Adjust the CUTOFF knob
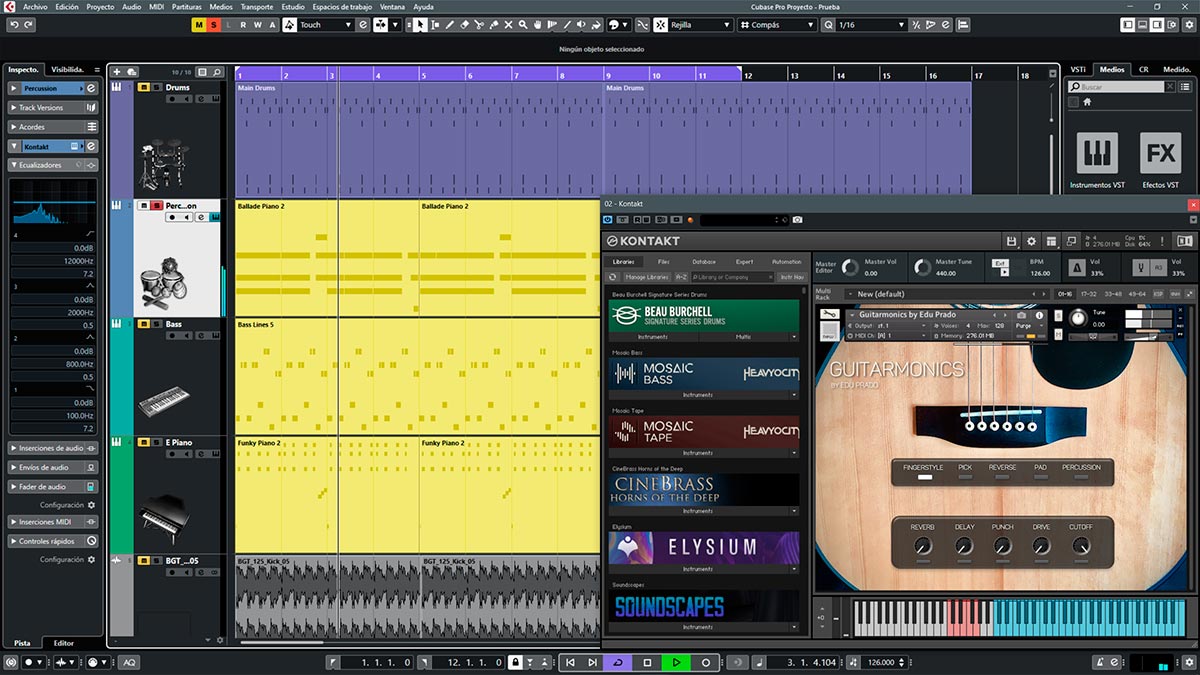The image size is (1200, 675). 1081,546
